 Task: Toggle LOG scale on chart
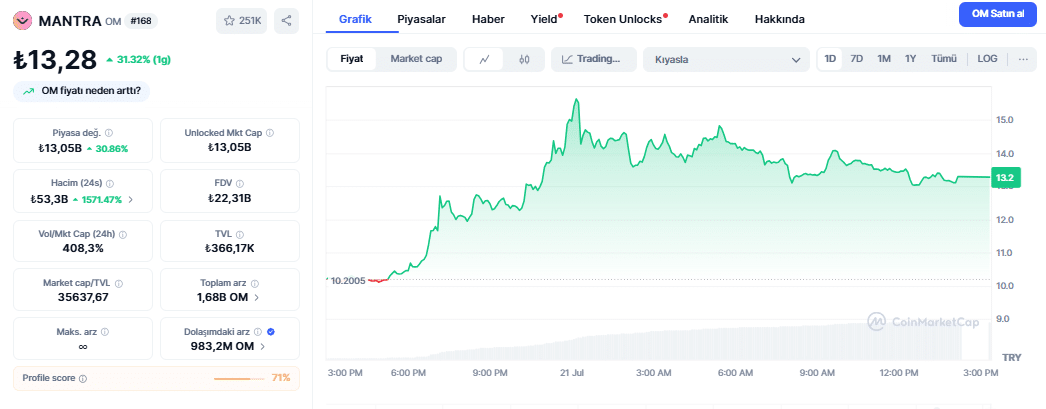(987, 59)
